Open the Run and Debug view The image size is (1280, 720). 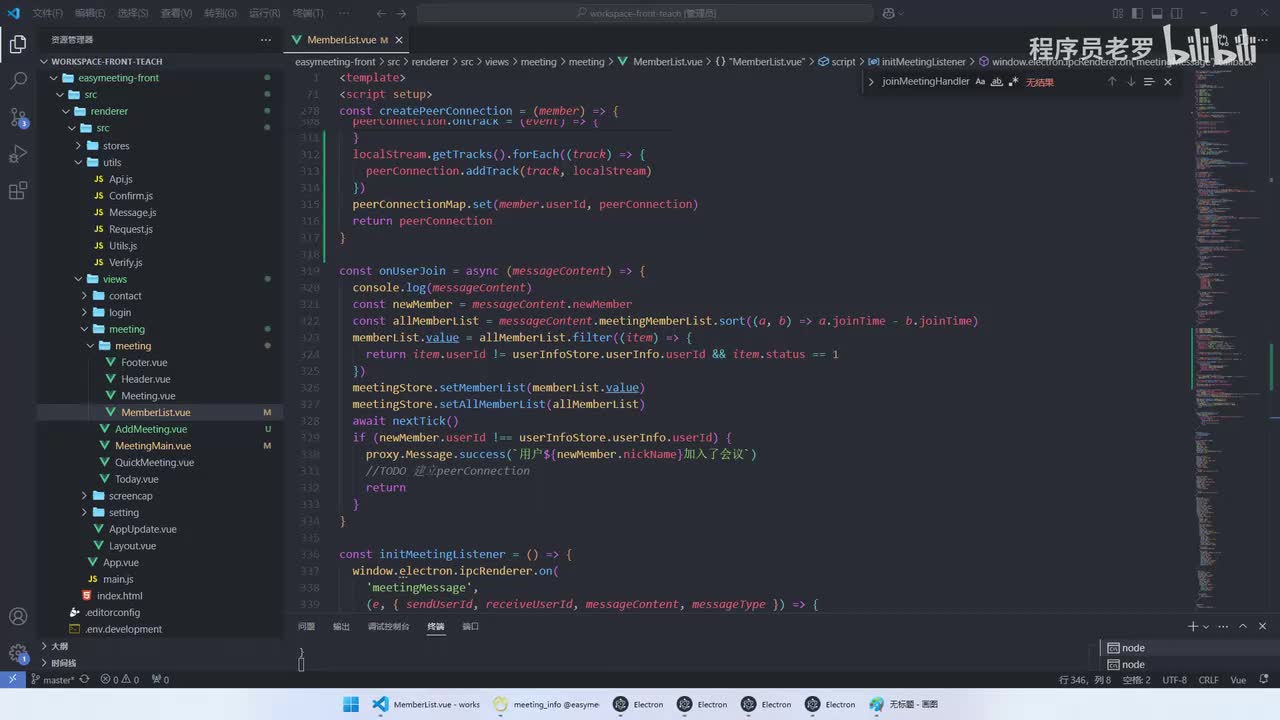(x=18, y=154)
